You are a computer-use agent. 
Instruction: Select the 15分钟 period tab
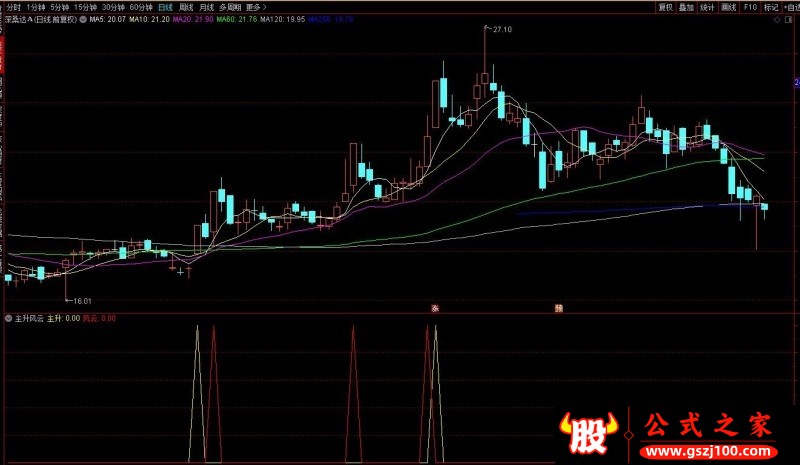85,7
